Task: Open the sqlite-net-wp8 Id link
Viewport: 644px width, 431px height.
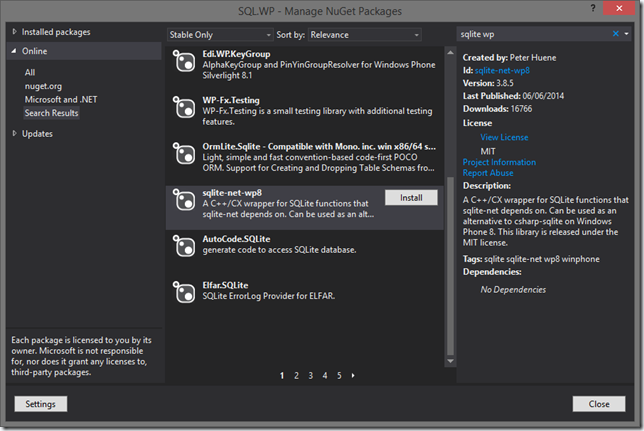Action: click(502, 70)
